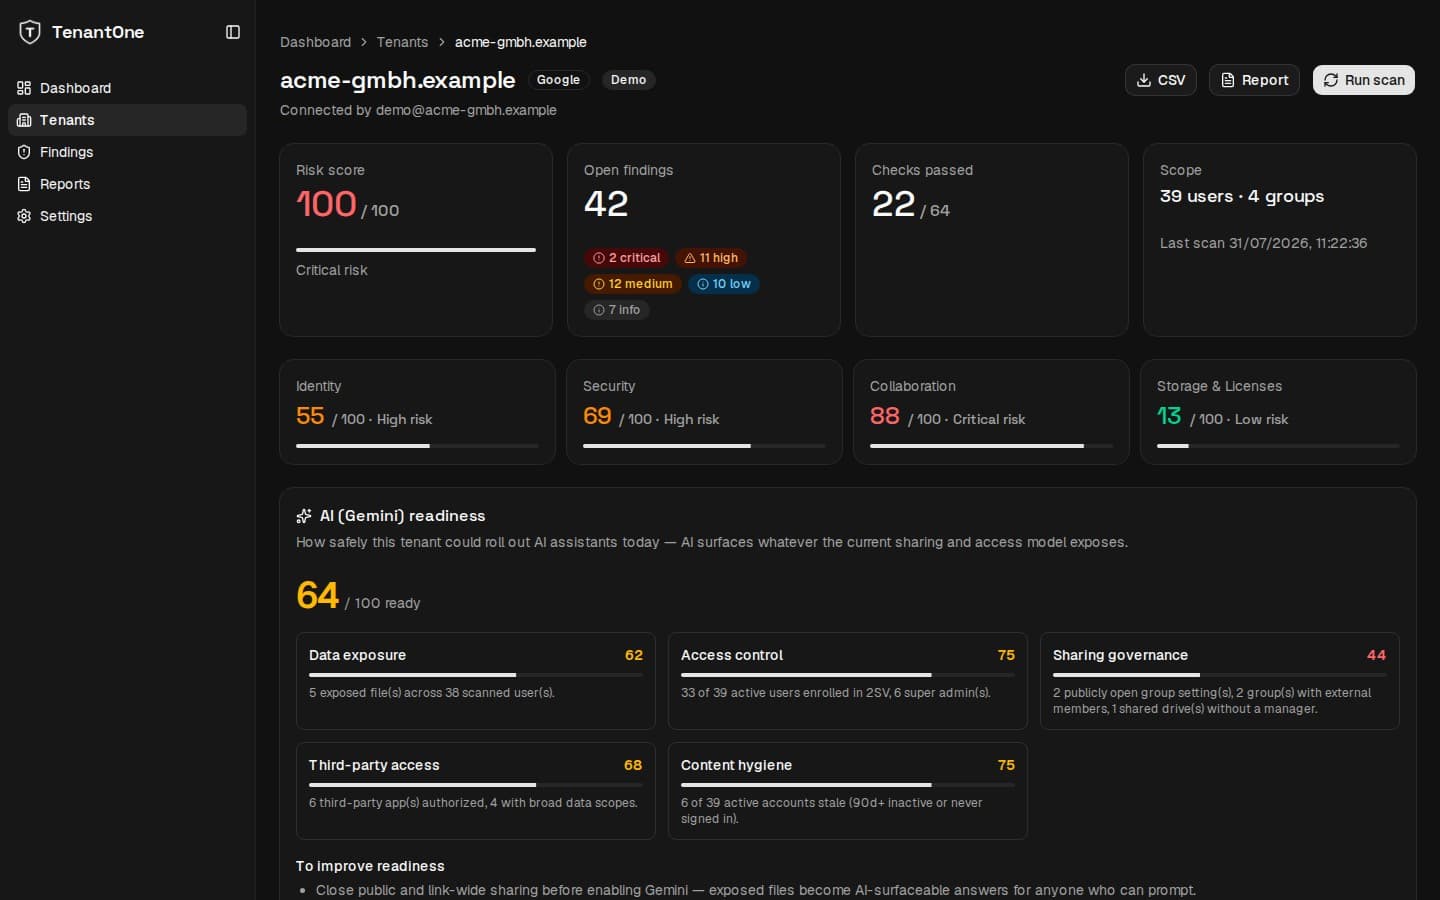Click the Dashboard breadcrumb link
Image resolution: width=1440 pixels, height=900 pixels.
coord(315,42)
